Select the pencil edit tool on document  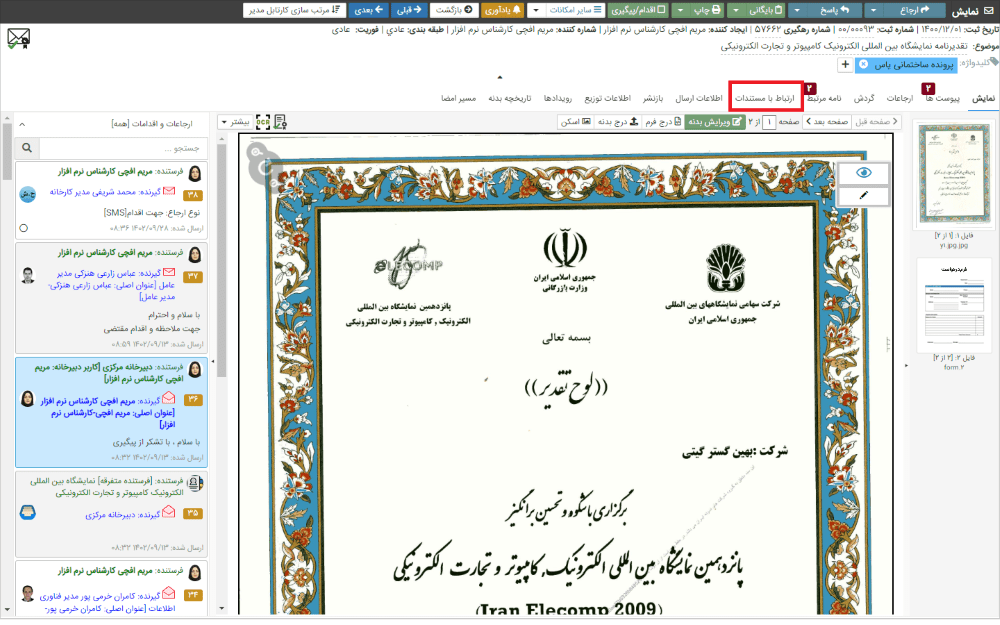click(x=864, y=195)
